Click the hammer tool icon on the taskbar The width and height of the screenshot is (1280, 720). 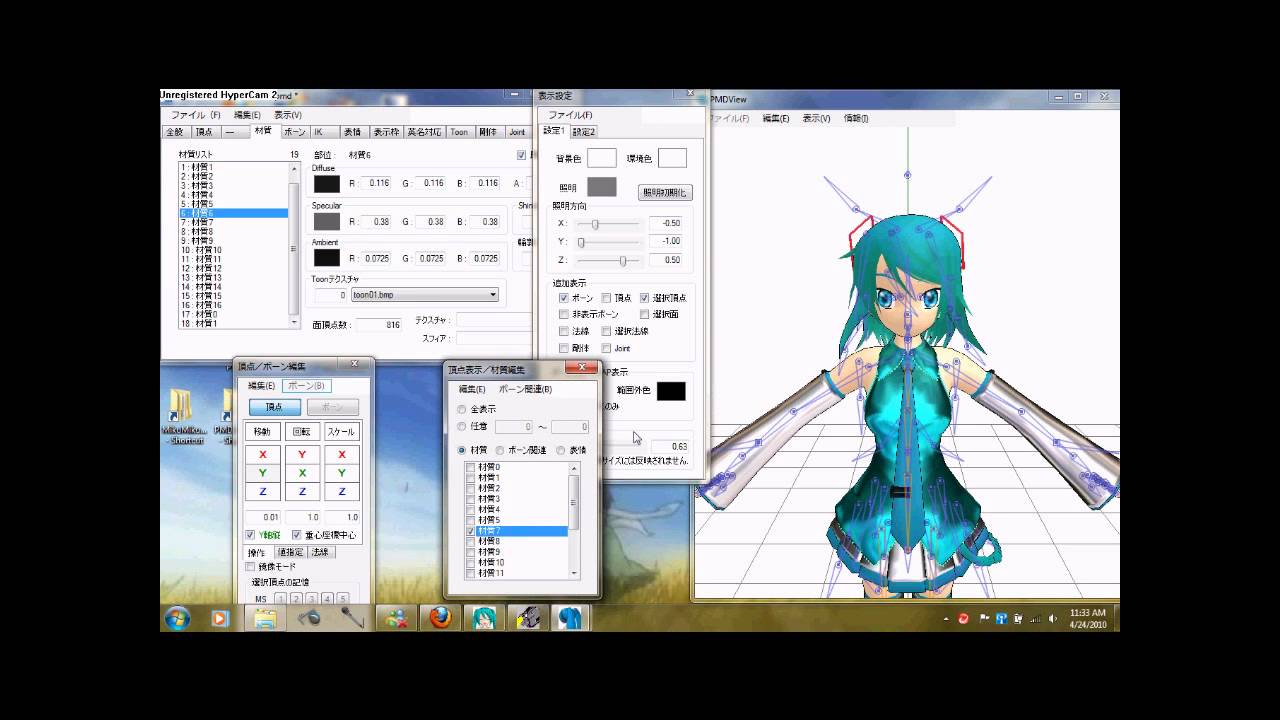309,618
